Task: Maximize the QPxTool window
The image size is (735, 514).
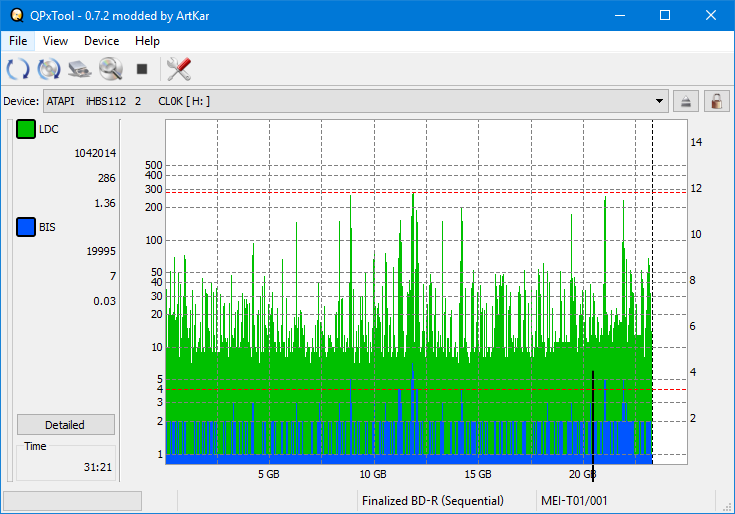Action: [665, 15]
